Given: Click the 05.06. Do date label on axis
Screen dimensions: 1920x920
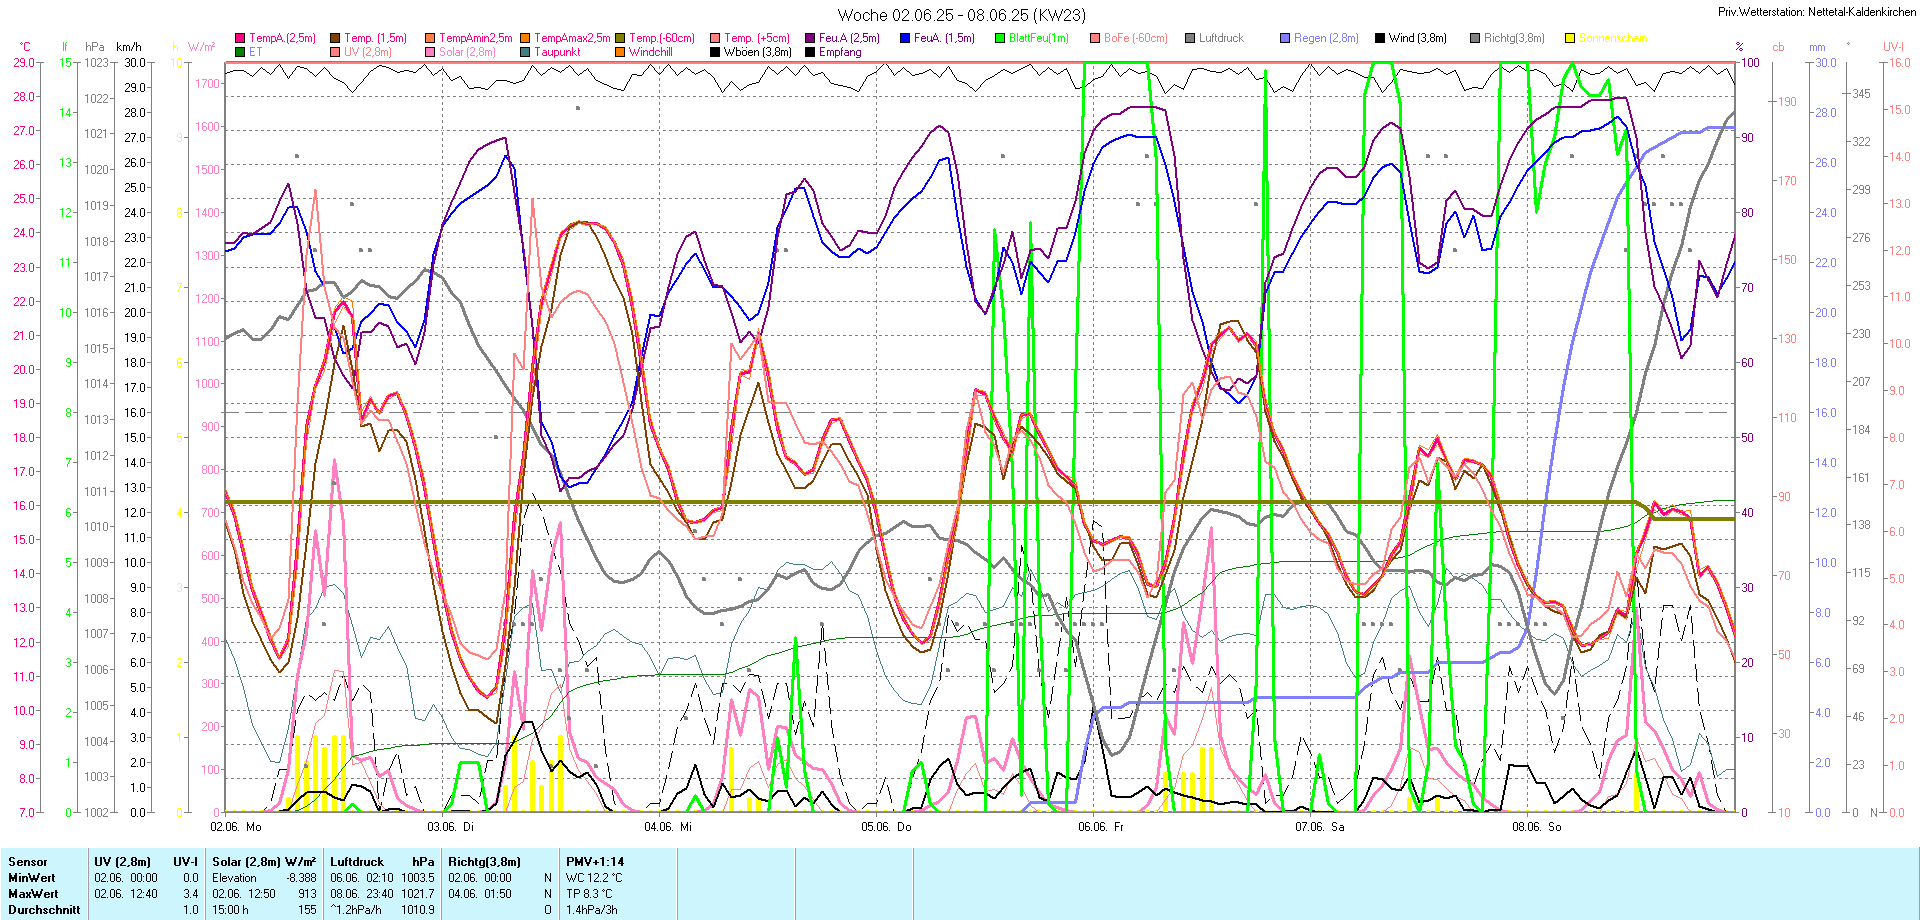Looking at the screenshot, I should point(886,827).
